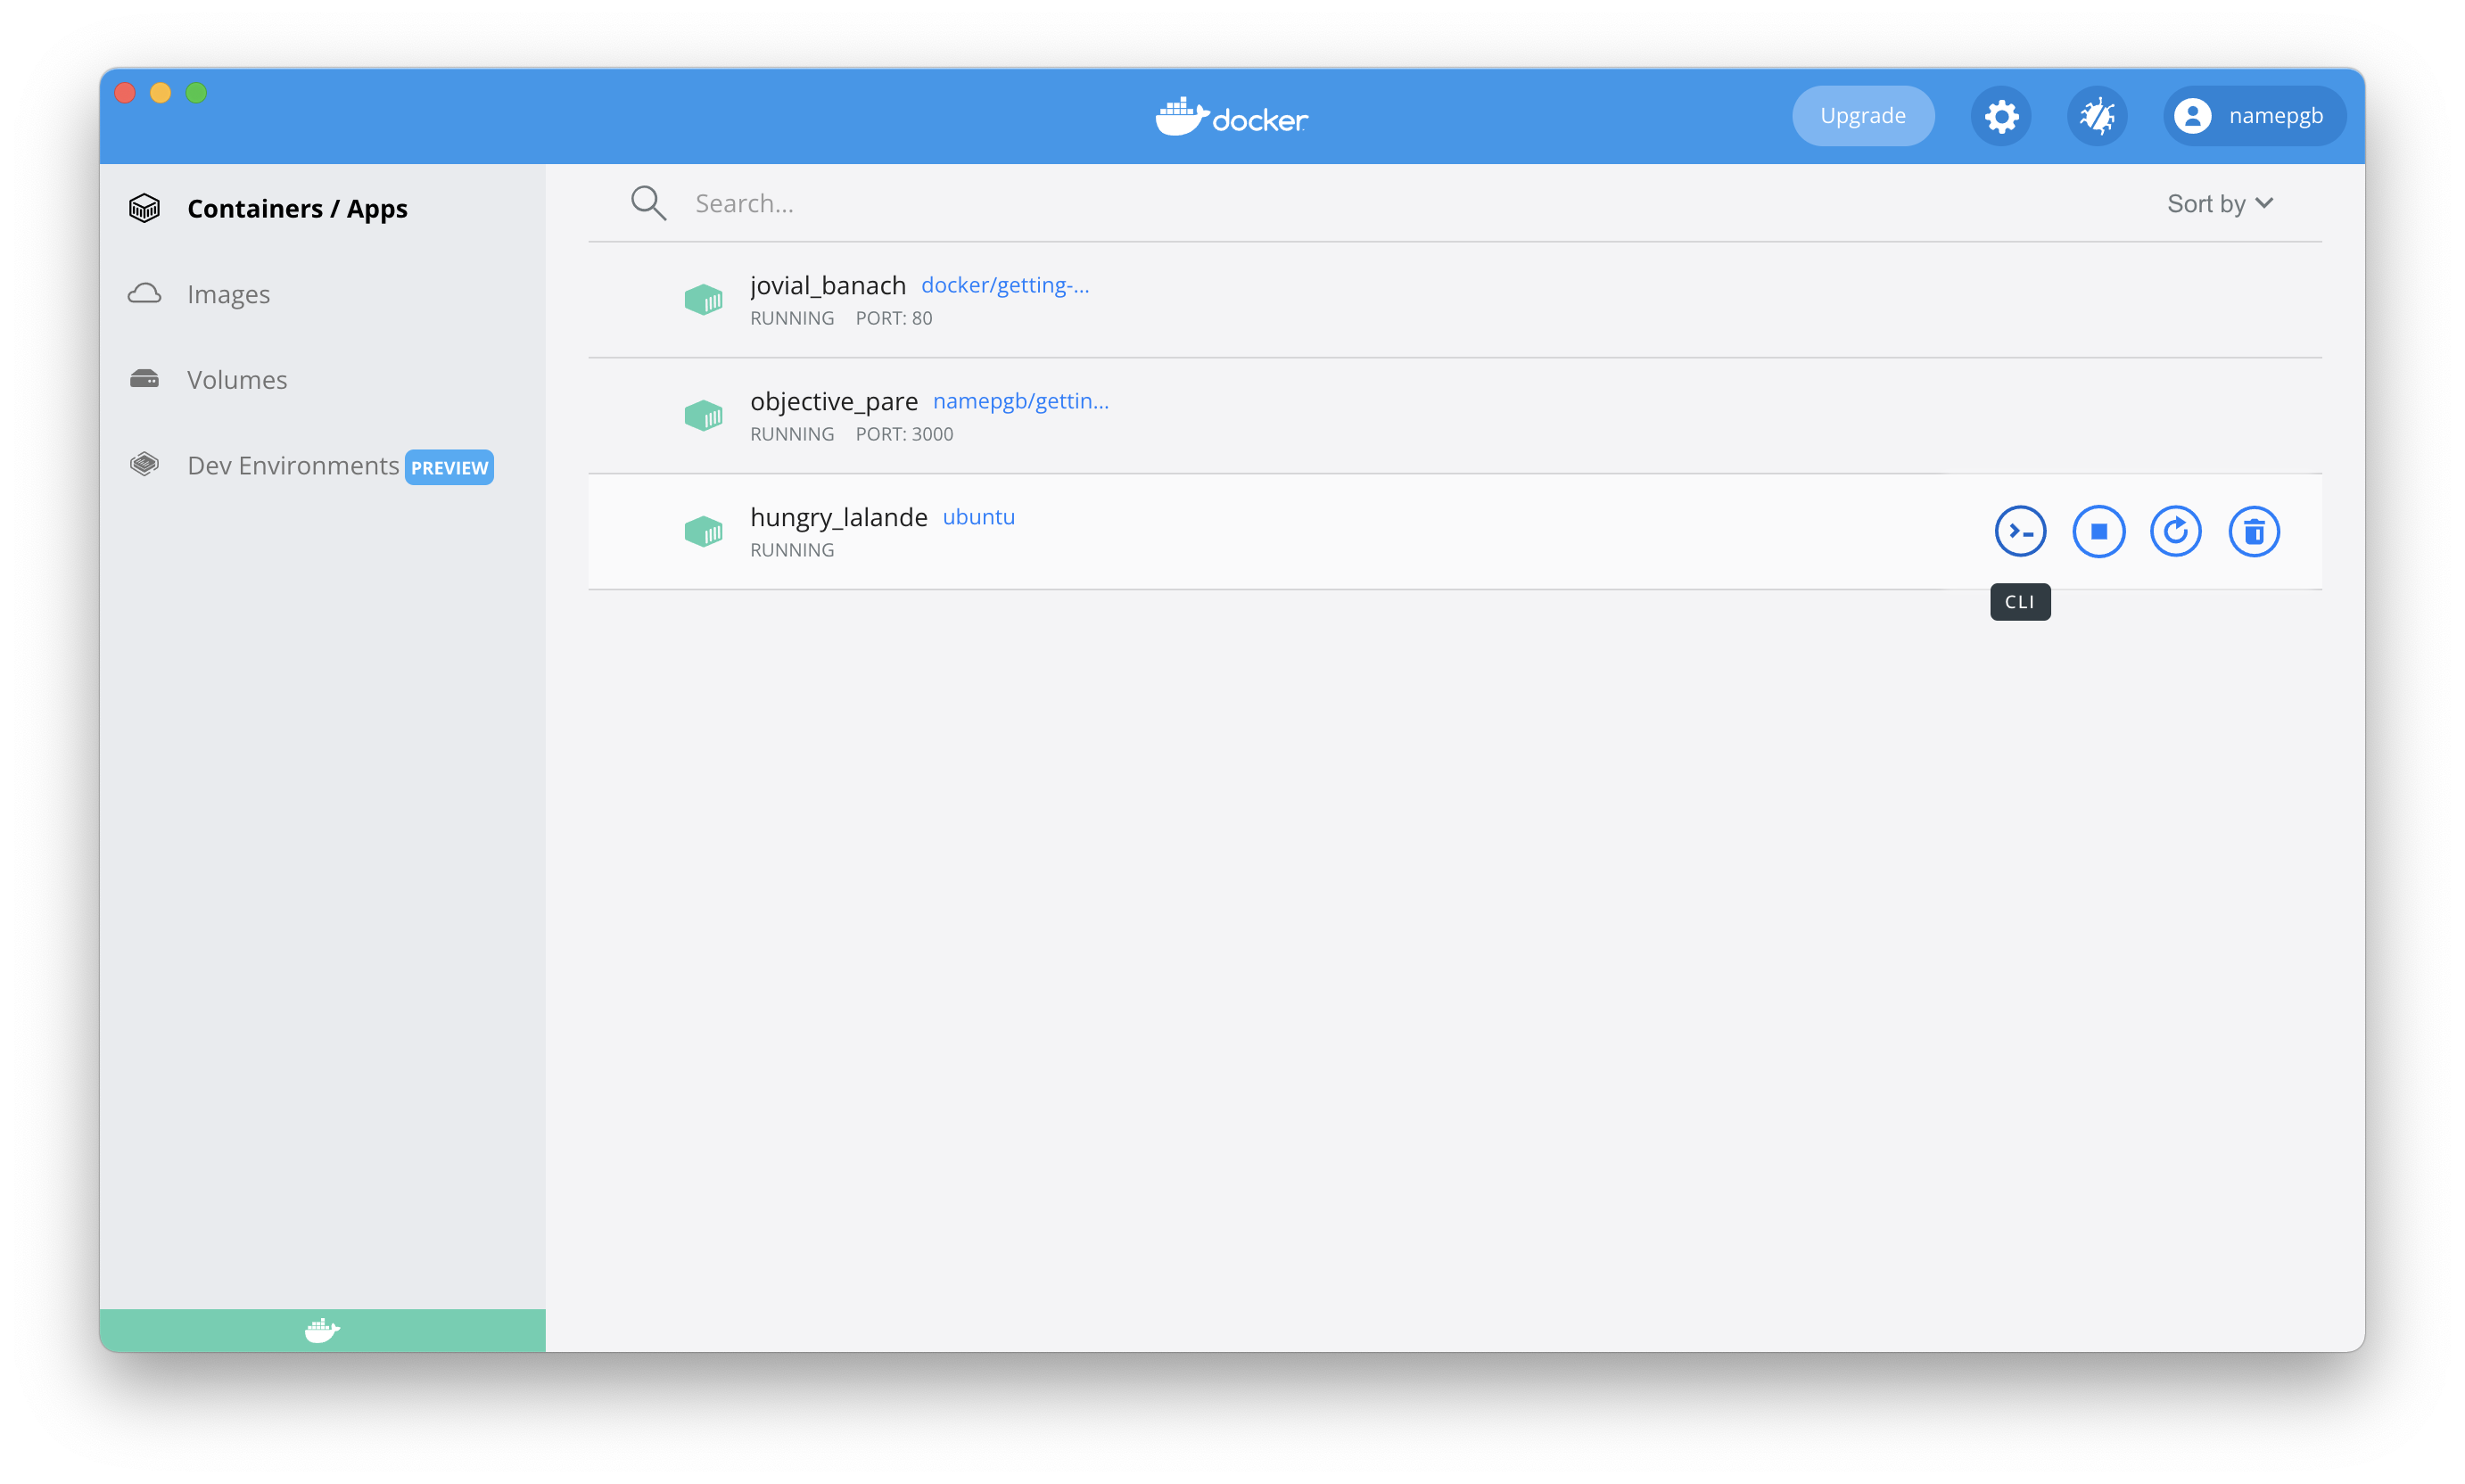Follow the ubuntu image link

pyautogui.click(x=978, y=517)
